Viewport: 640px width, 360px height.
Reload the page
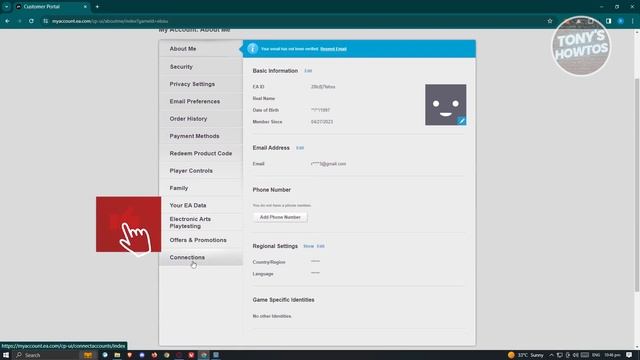point(31,21)
